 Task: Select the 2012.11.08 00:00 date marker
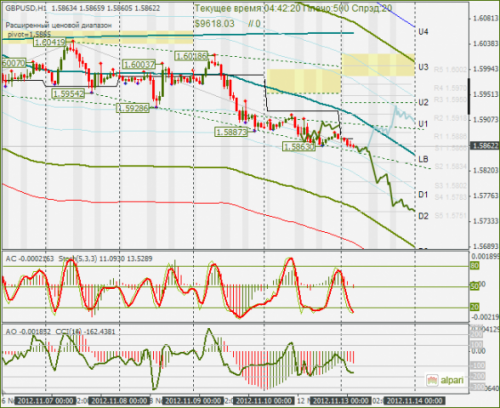pos(119,401)
